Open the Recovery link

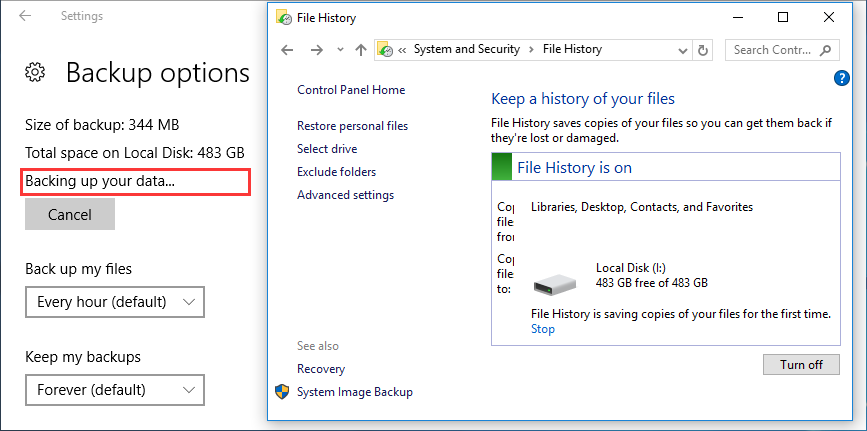[321, 369]
